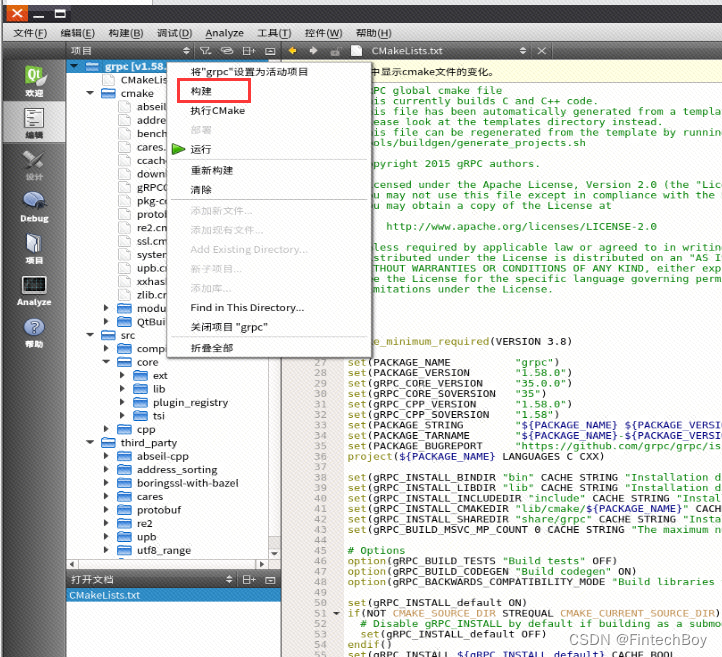Select the cares folder under third_party
Viewport: 722px width, 657px height.
(150, 496)
